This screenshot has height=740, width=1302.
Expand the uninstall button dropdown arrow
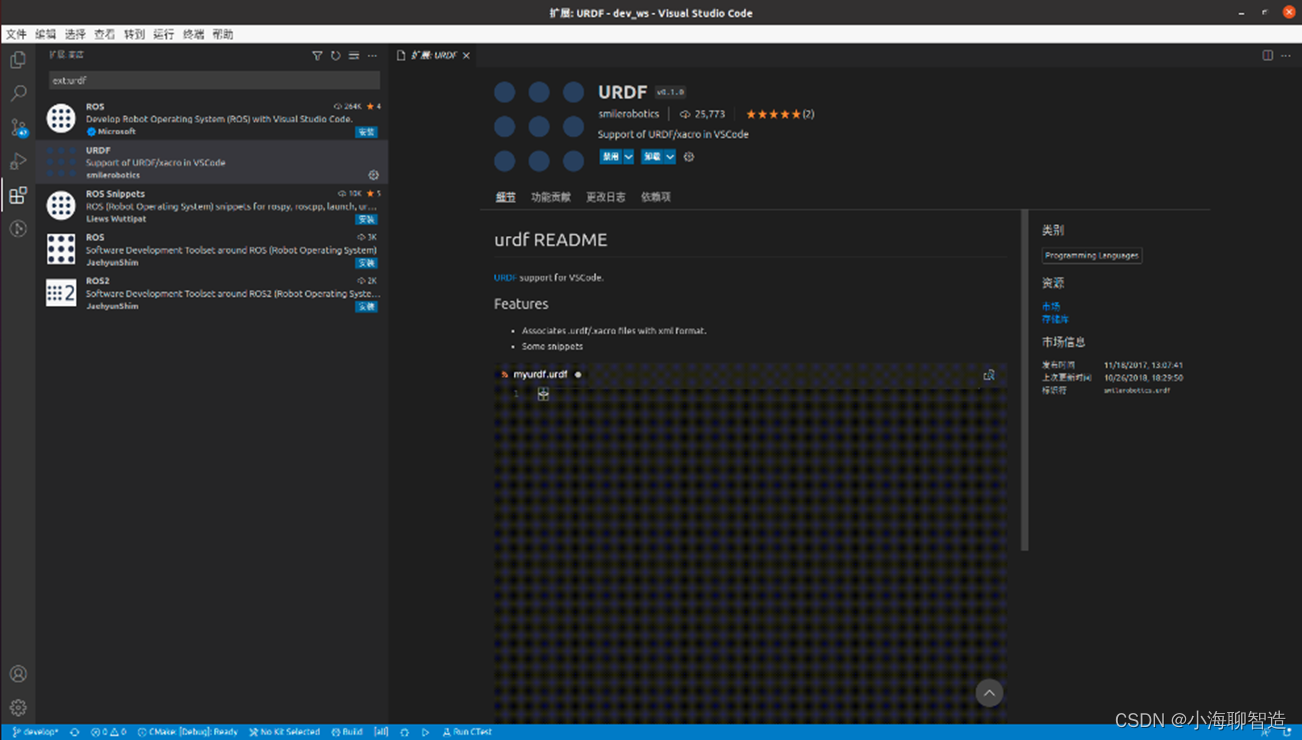[x=670, y=157]
